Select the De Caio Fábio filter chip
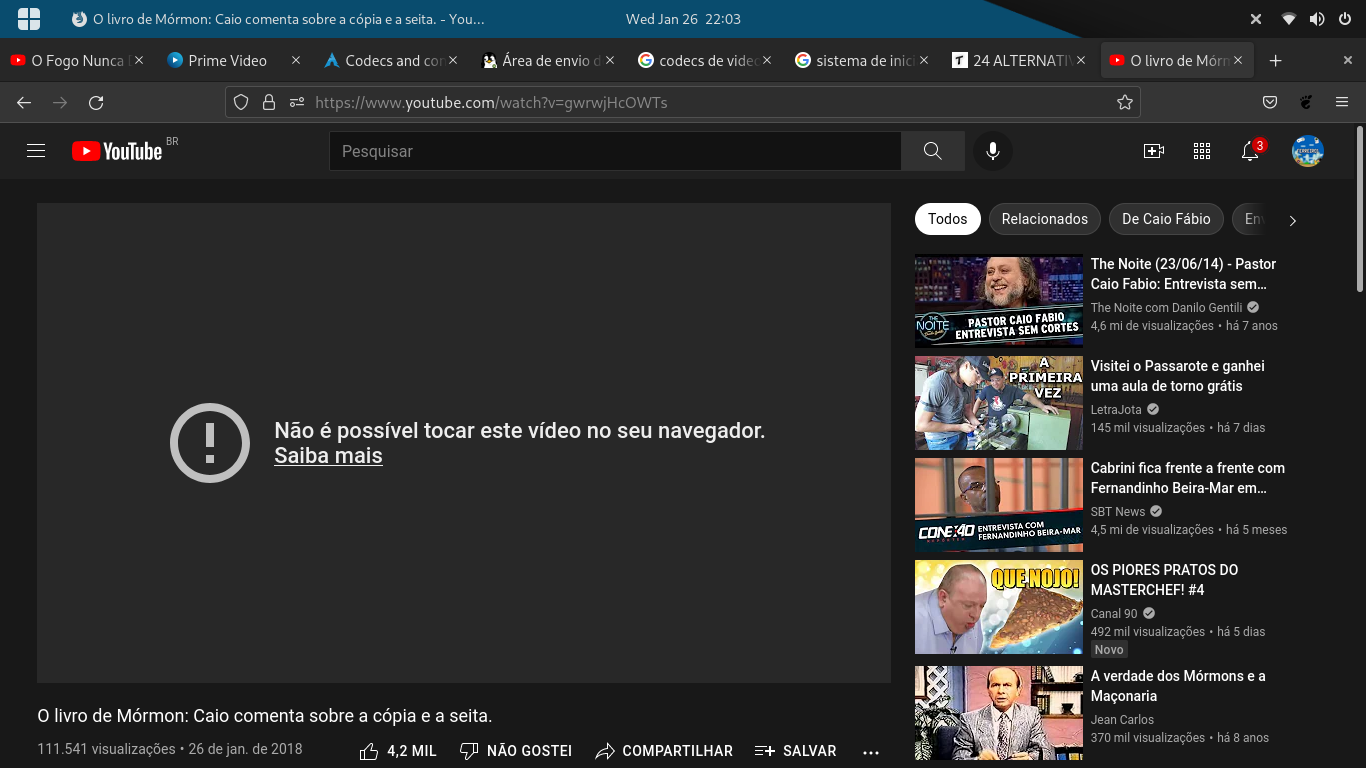This screenshot has width=1366, height=768. [1166, 219]
